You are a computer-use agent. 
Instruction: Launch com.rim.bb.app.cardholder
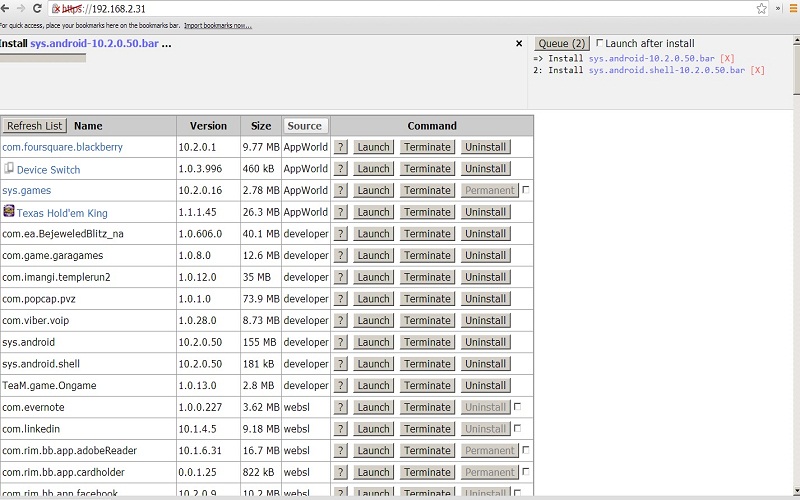(373, 472)
